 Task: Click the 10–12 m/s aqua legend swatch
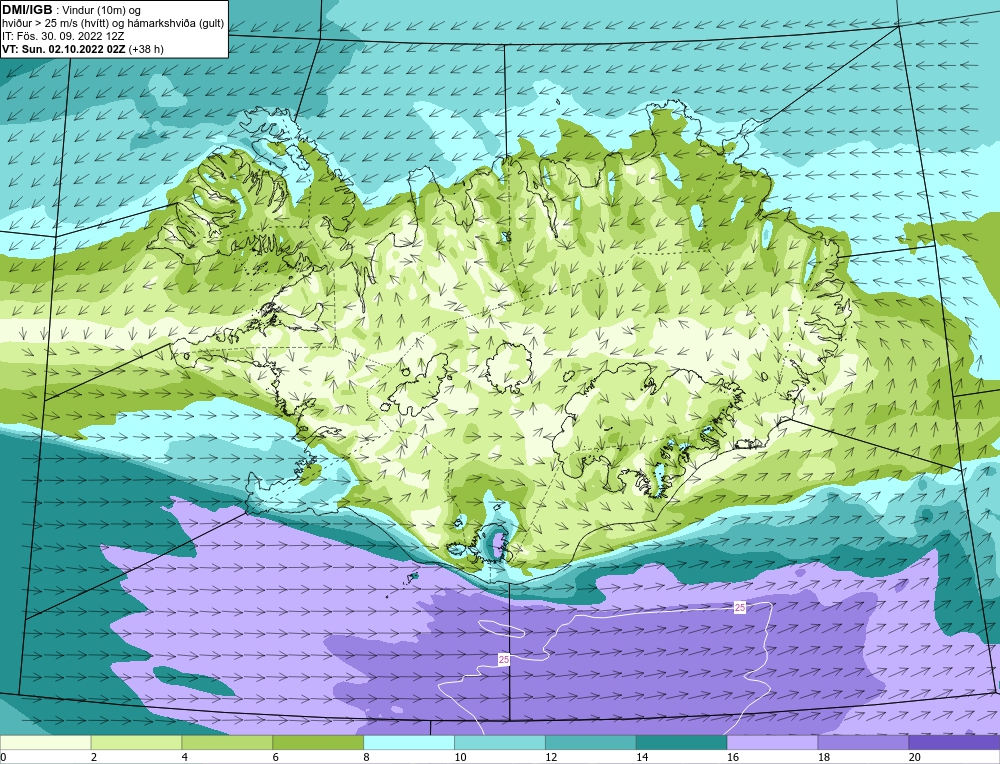click(x=499, y=742)
